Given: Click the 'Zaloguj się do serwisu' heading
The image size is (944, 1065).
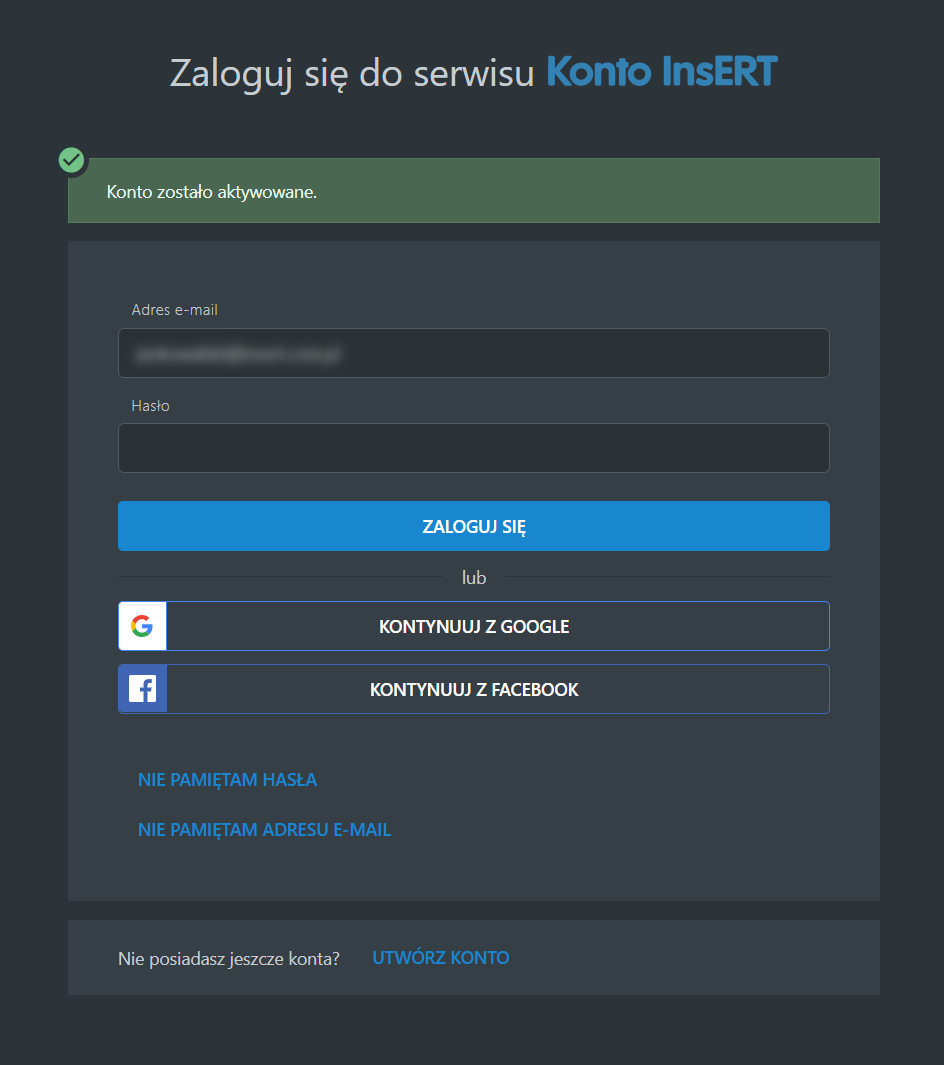Looking at the screenshot, I should (352, 73).
